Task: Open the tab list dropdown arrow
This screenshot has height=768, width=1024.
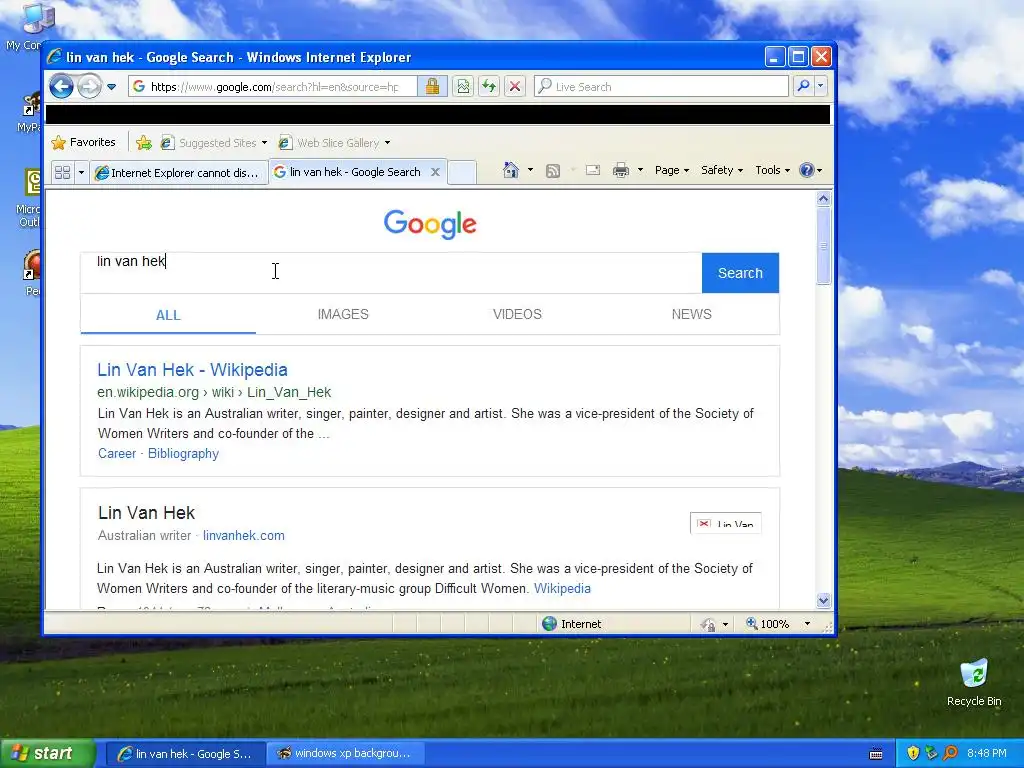Action: [x=82, y=172]
